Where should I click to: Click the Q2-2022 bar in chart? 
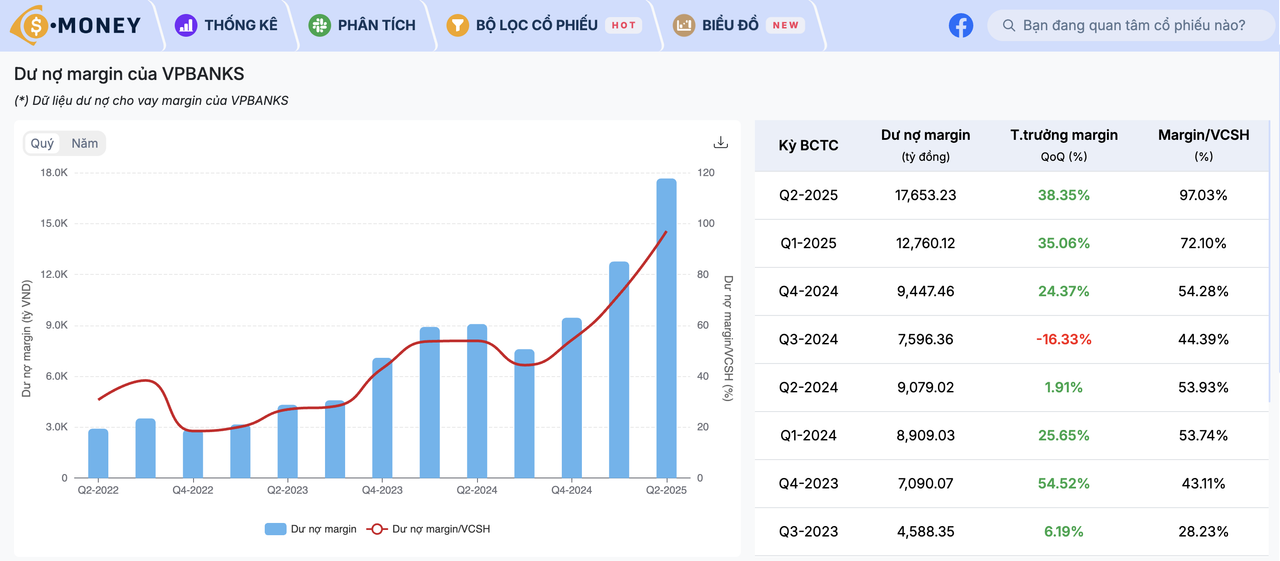(98, 453)
